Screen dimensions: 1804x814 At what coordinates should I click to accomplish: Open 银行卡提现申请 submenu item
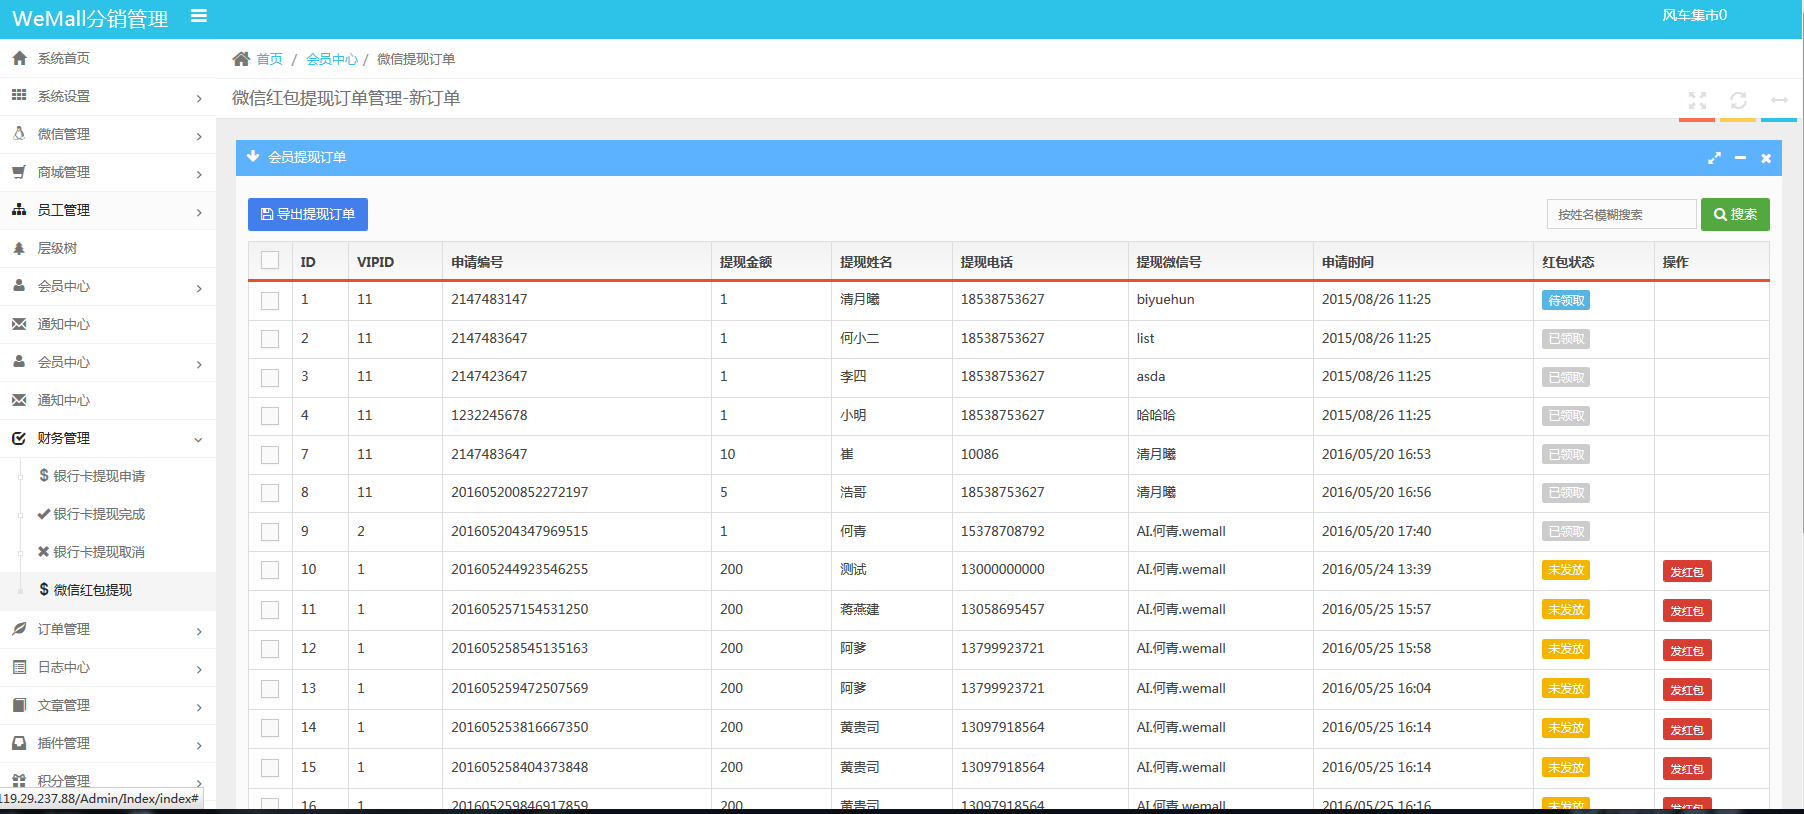99,476
